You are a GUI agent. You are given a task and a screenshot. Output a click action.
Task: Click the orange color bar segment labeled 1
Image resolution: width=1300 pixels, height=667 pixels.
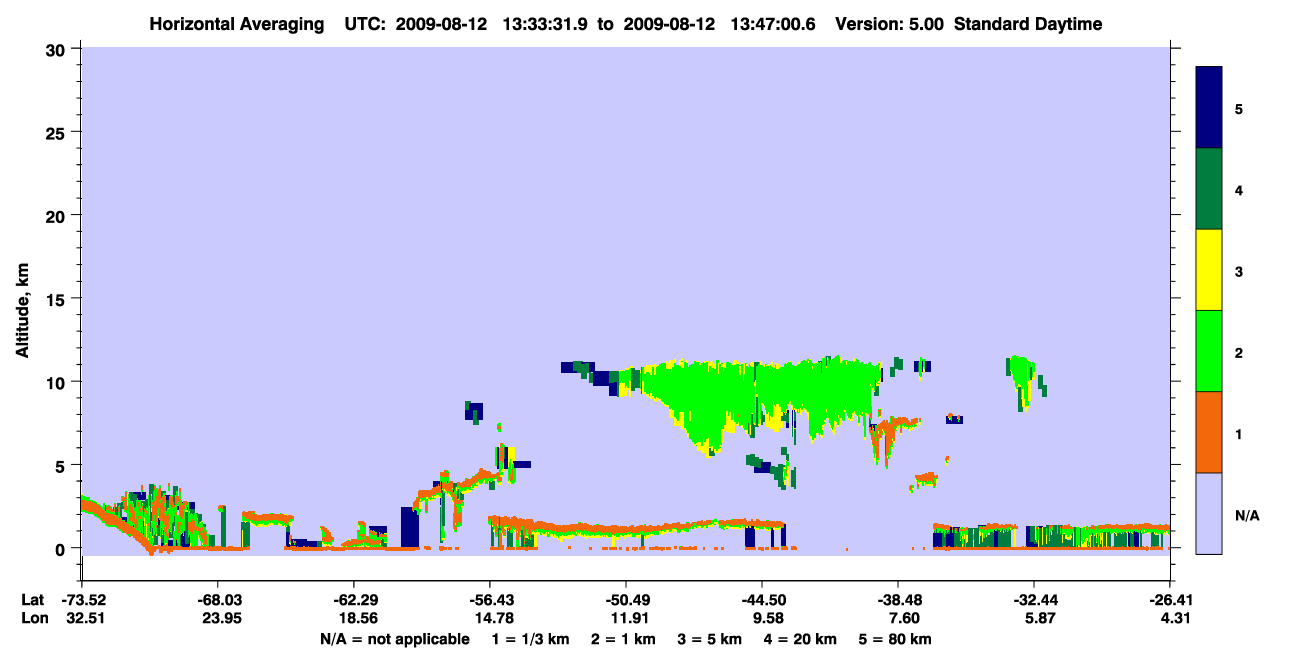pos(1209,432)
